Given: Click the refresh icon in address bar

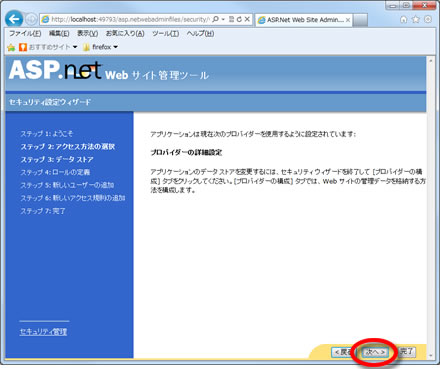Looking at the screenshot, I should 239,19.
